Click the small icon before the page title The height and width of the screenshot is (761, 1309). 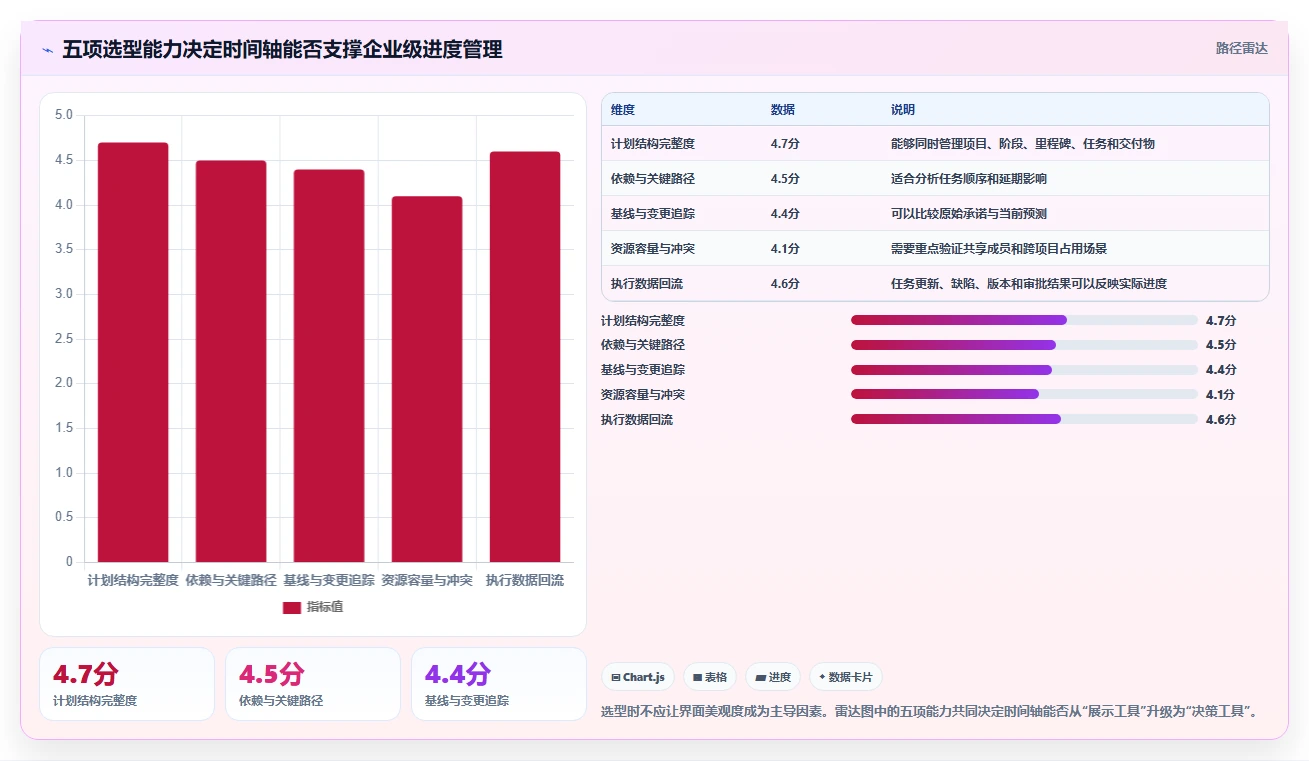coord(48,49)
